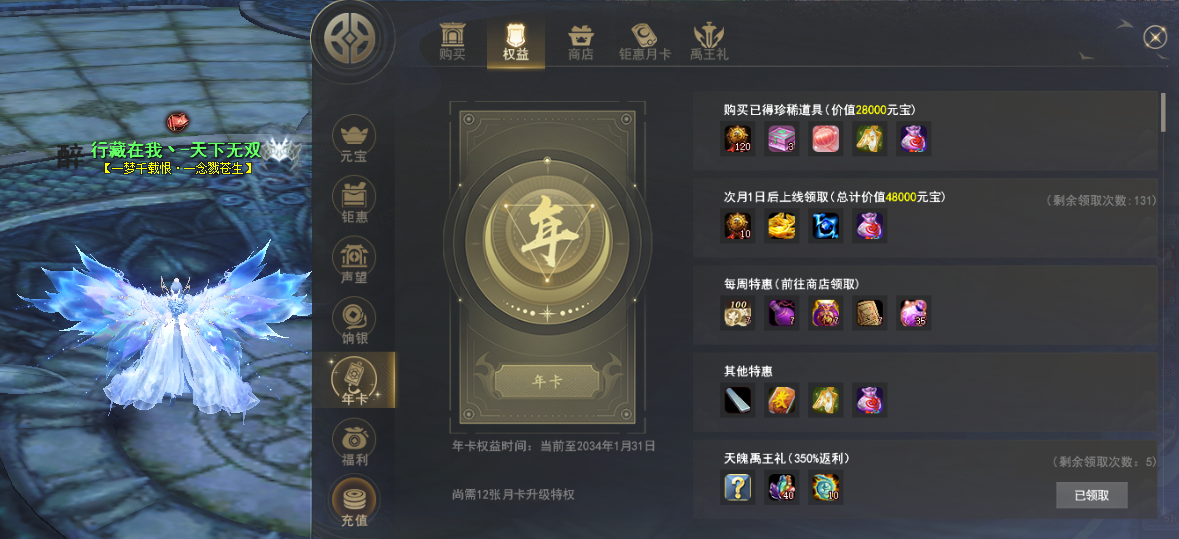Viewport: 1179px width, 539px height.
Task: Select the scroll item in weekly specials
Action: tap(870, 313)
